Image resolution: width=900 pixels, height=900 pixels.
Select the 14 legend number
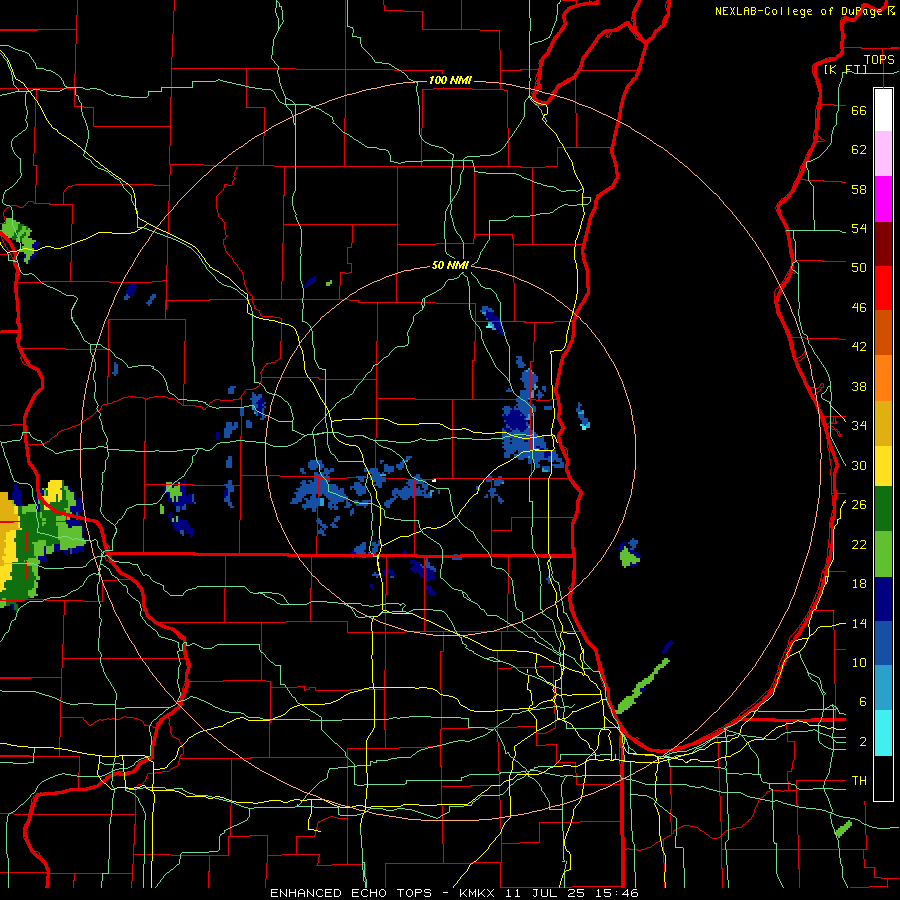point(859,623)
